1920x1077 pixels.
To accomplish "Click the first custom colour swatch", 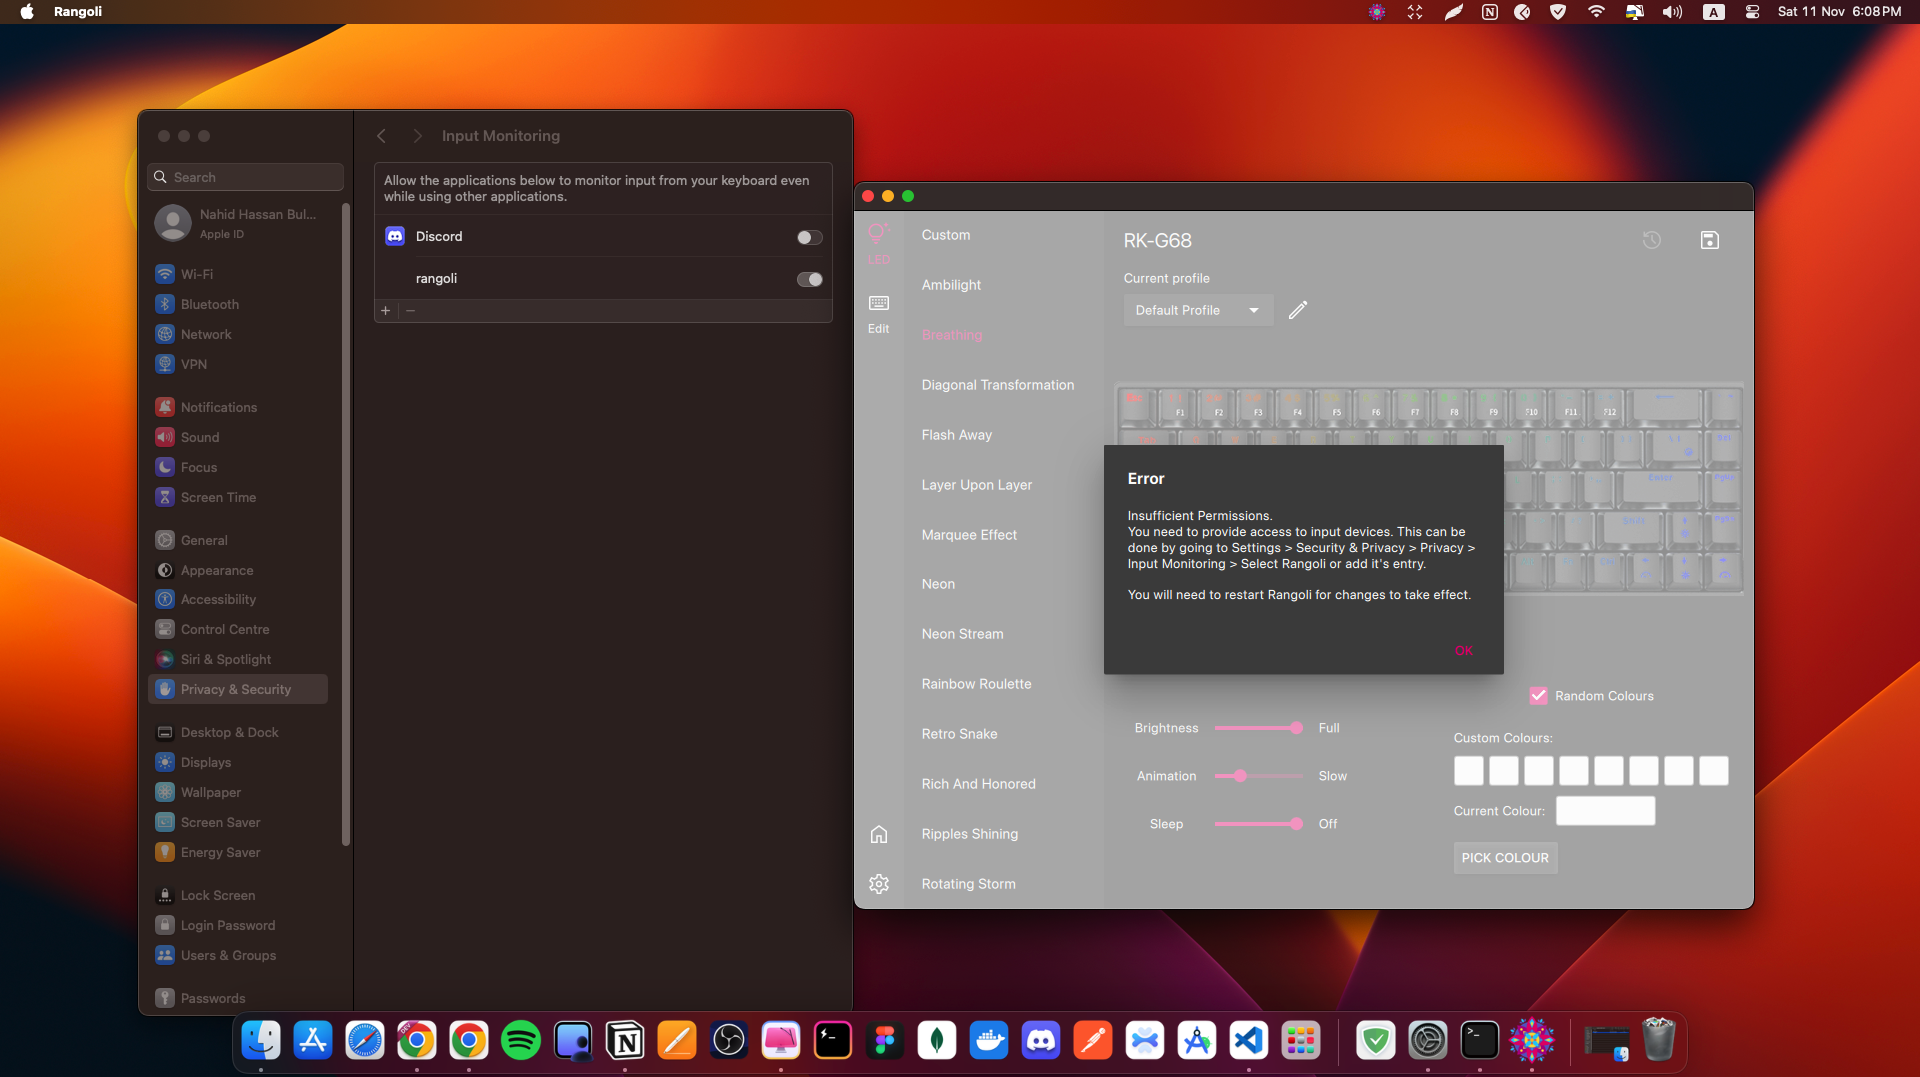I will [1469, 771].
